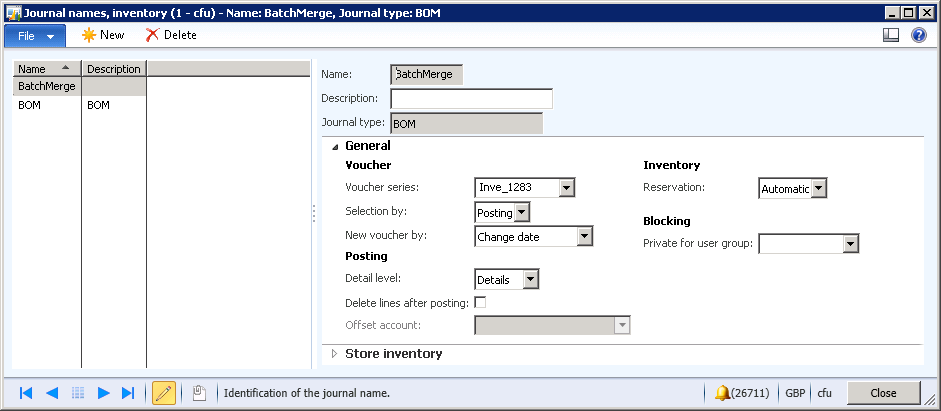The image size is (941, 411).
Task: Open the File menu
Action: pos(35,35)
